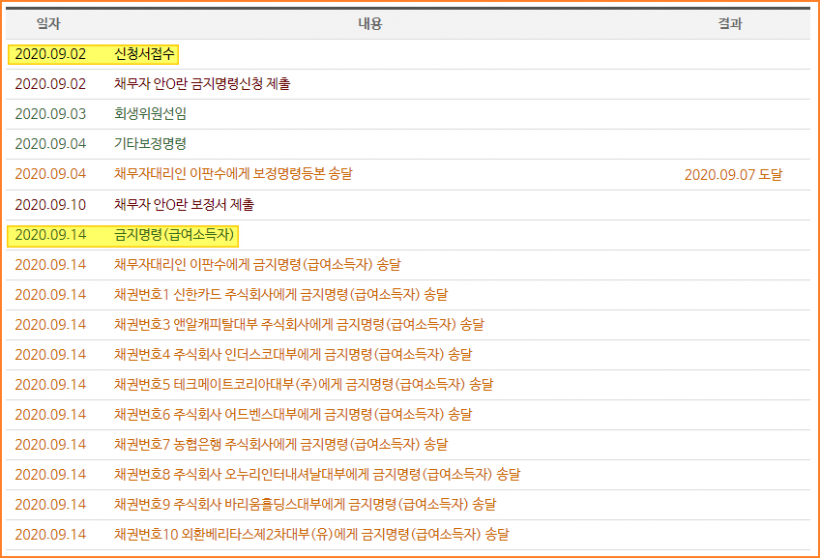Screen dimensions: 820x558
Task: Click date 2020.09.03 beside 회생위원선임
Action: pyautogui.click(x=50, y=113)
